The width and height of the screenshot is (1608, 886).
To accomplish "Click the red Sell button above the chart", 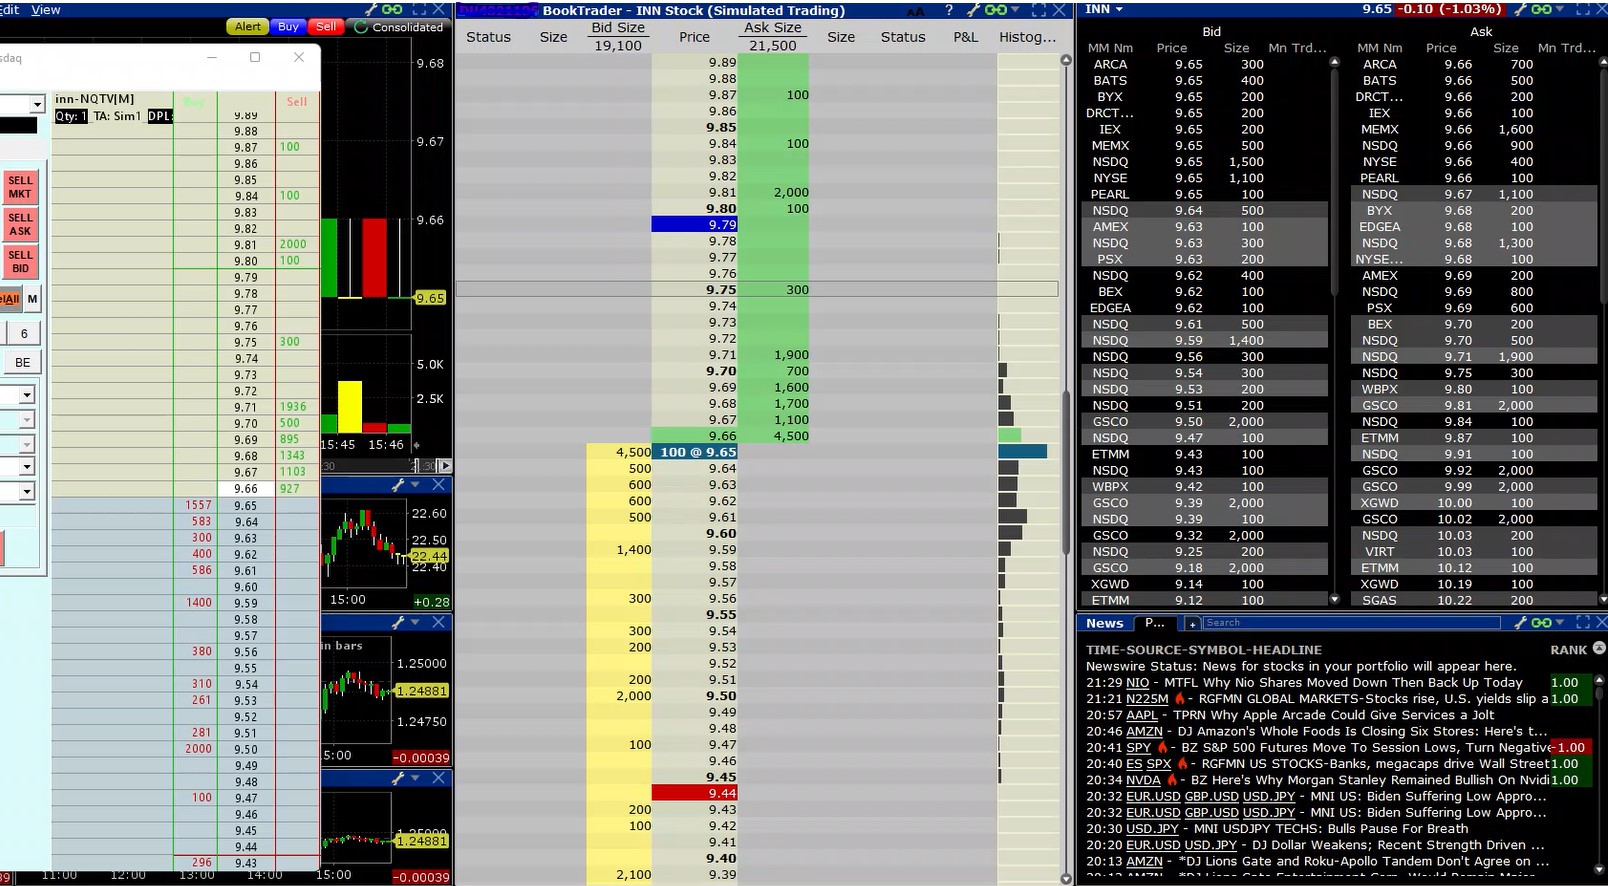I will [326, 27].
